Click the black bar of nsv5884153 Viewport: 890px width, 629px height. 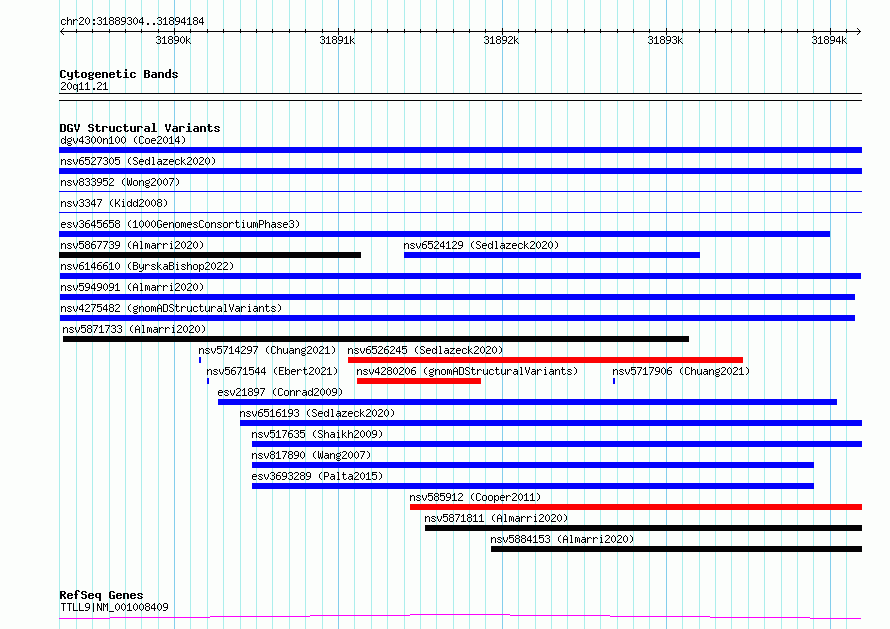(x=677, y=549)
